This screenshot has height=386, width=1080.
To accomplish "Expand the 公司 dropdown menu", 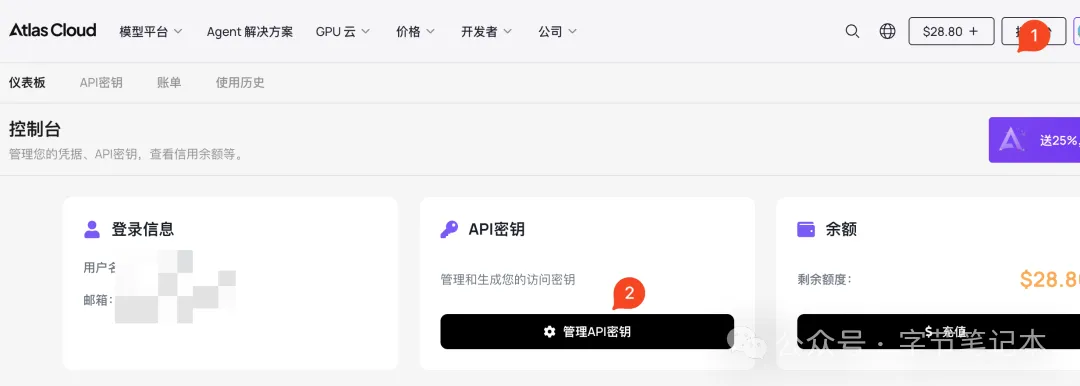I will pos(558,32).
